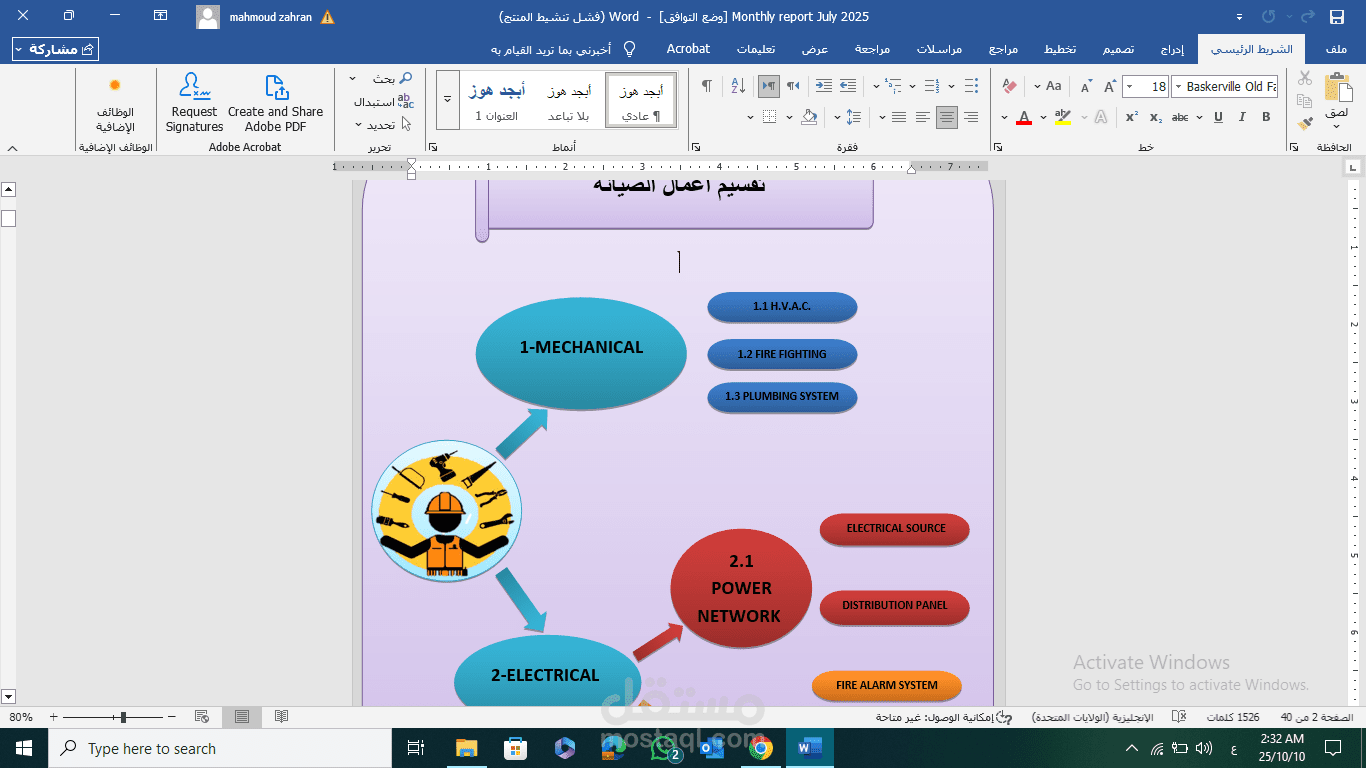The image size is (1366, 768).
Task: Toggle Italic formatting
Action: point(1242,117)
